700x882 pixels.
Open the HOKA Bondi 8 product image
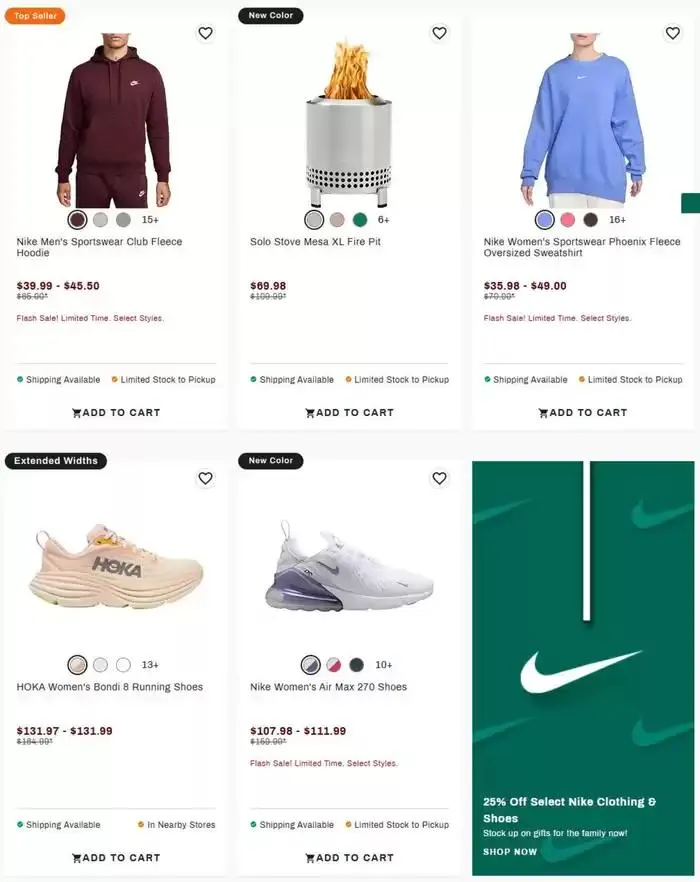pos(116,570)
